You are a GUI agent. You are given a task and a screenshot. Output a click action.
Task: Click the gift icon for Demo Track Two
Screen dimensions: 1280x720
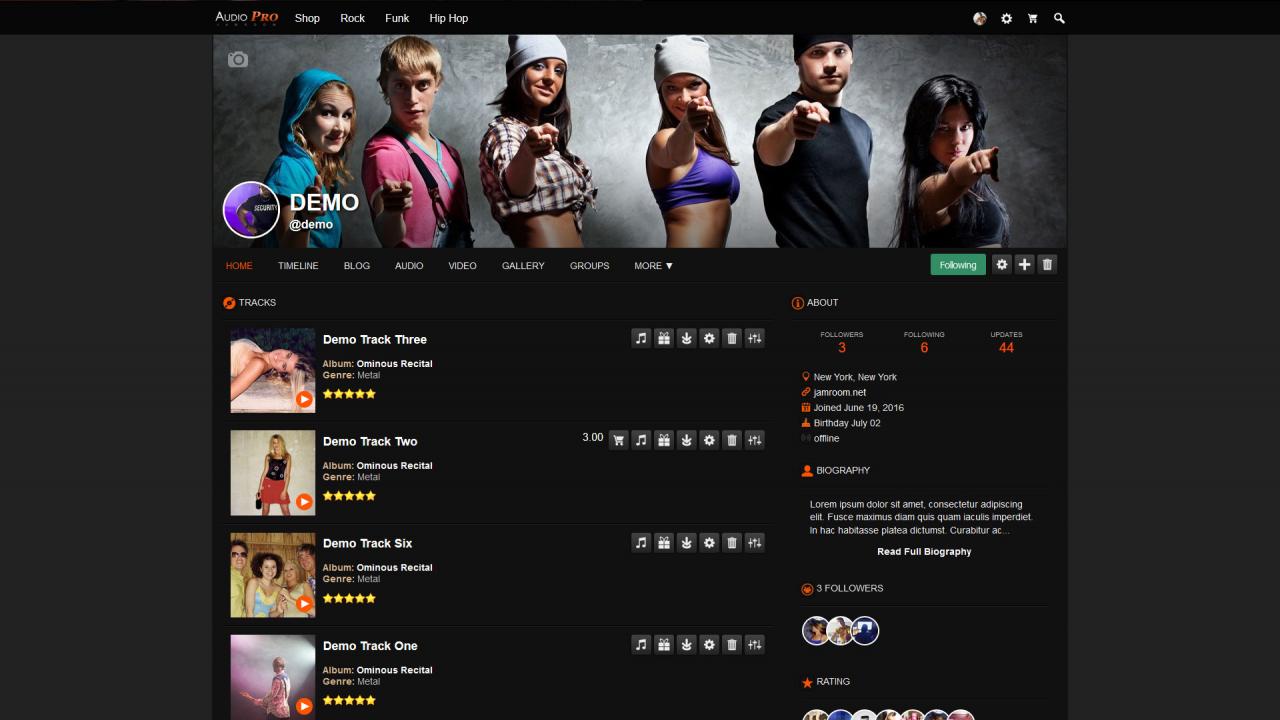(664, 440)
